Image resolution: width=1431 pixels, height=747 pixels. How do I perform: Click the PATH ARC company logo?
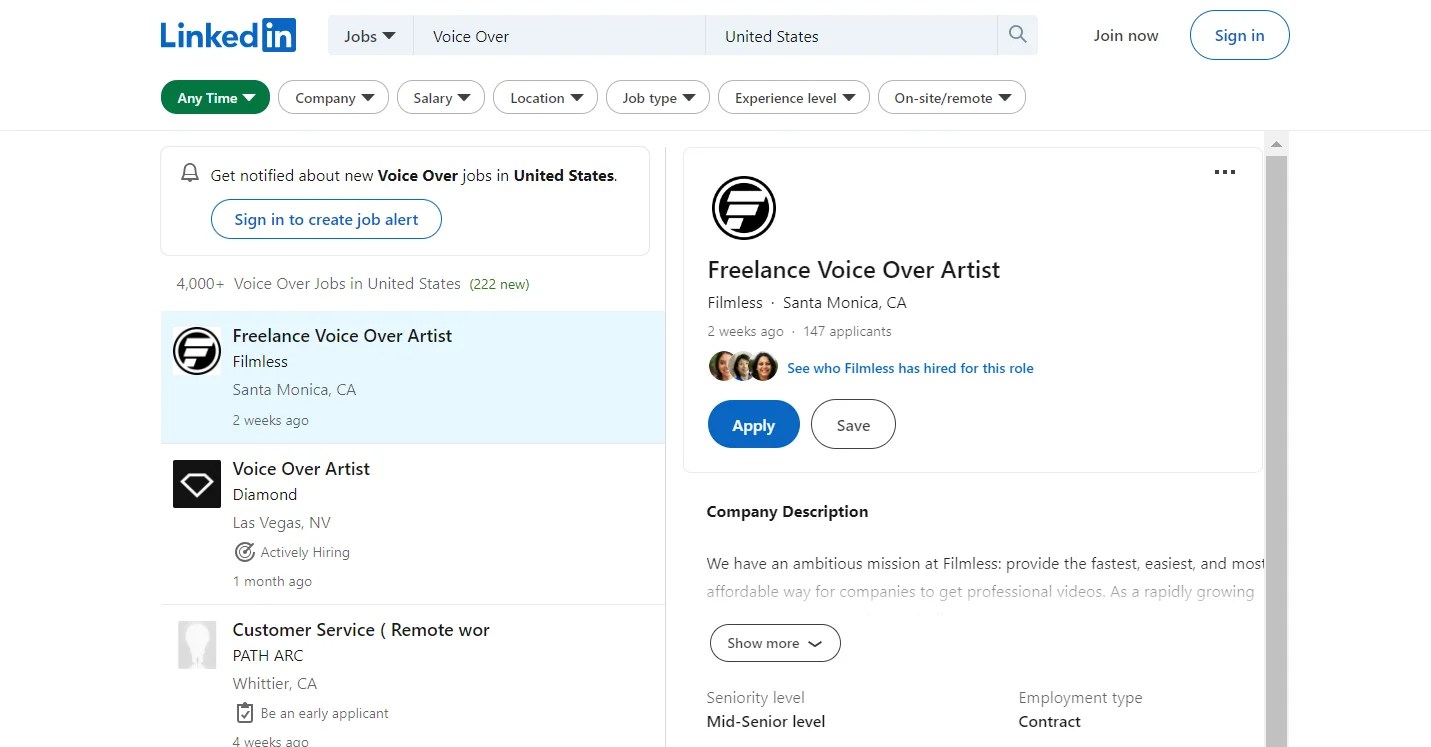click(197, 645)
